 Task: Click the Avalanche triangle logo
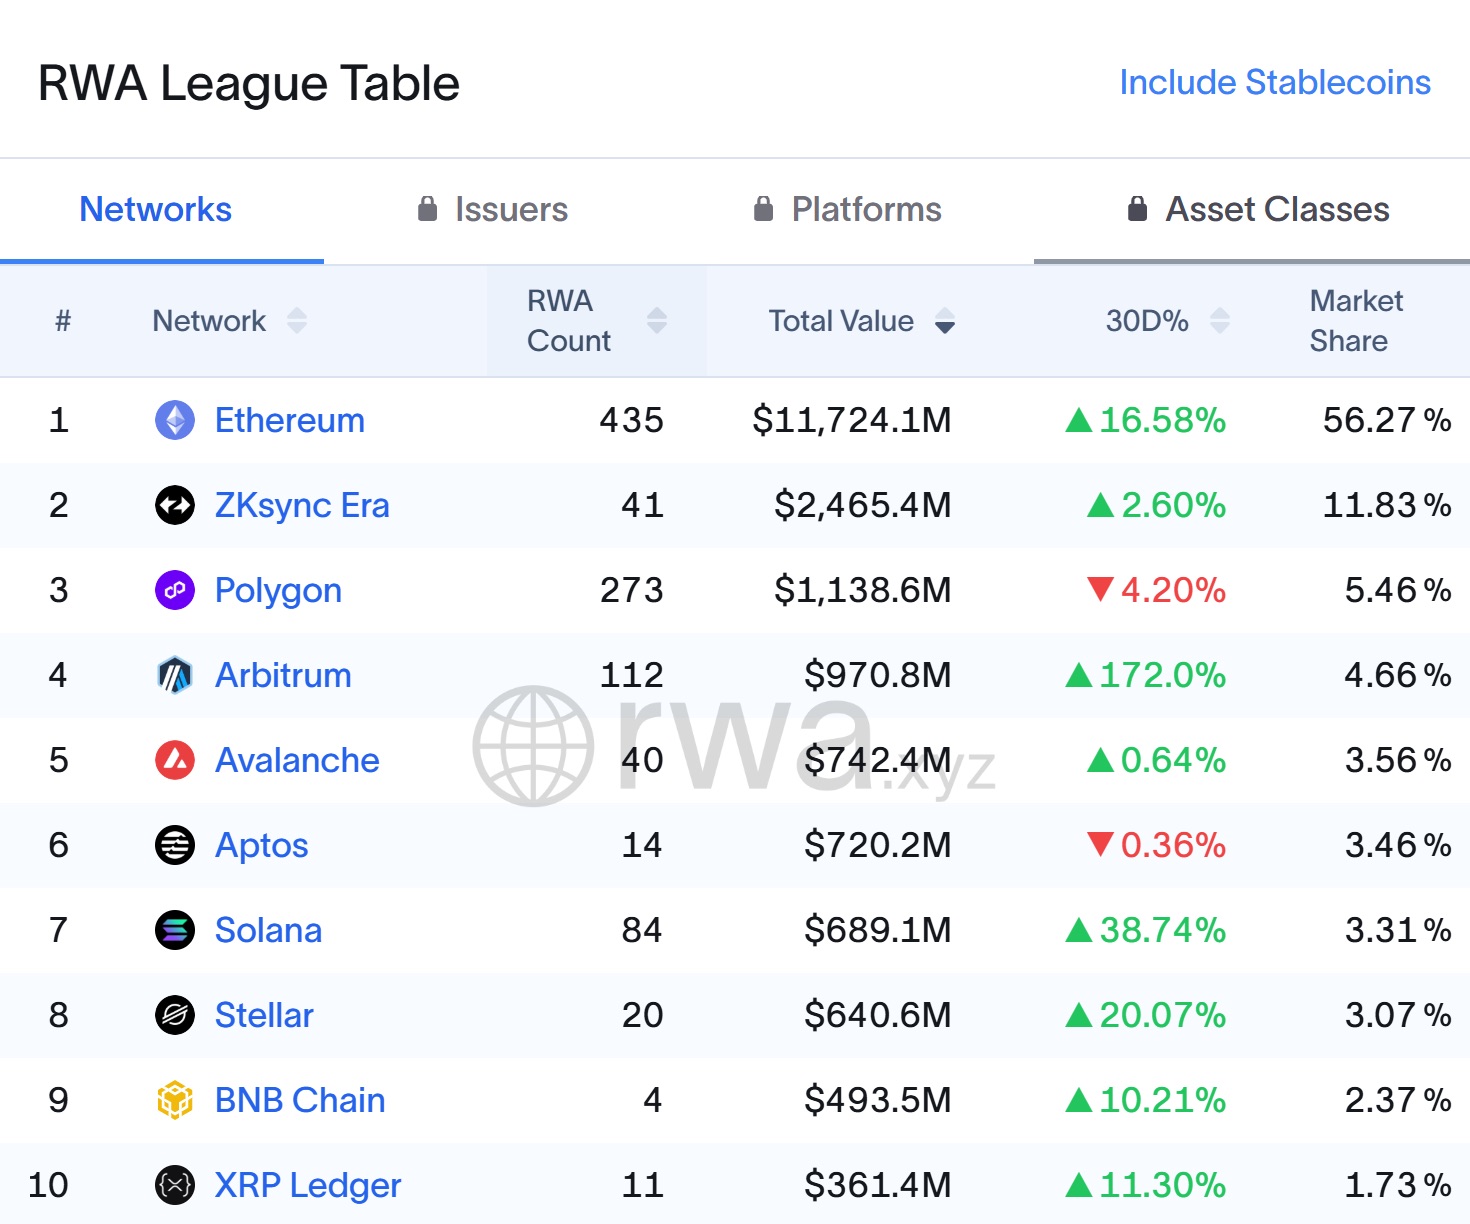[176, 760]
